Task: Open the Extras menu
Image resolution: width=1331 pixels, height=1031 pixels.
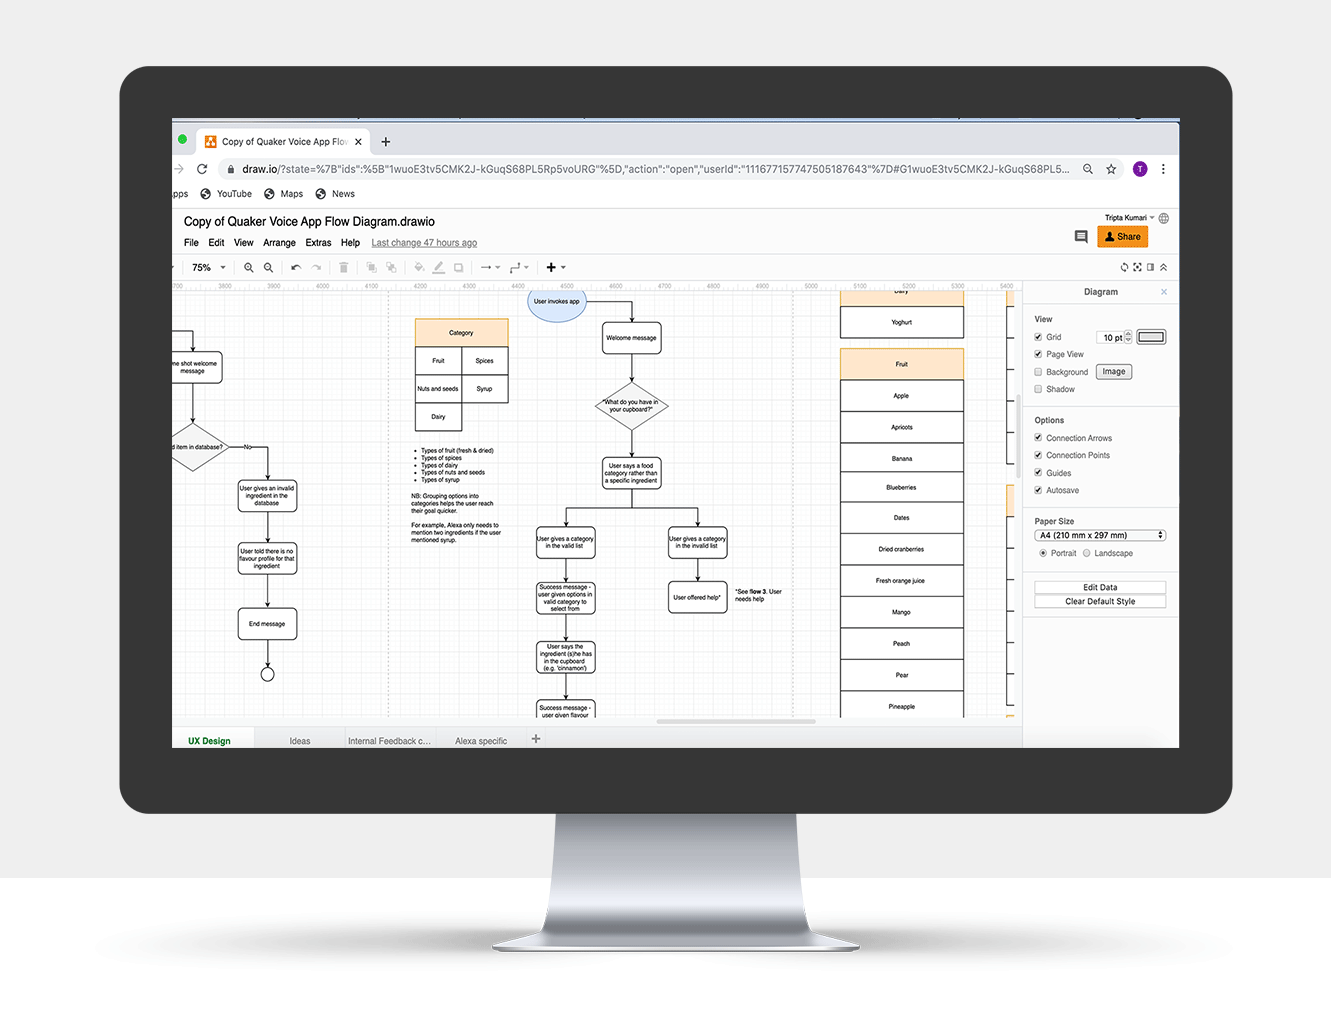Action: [318, 243]
